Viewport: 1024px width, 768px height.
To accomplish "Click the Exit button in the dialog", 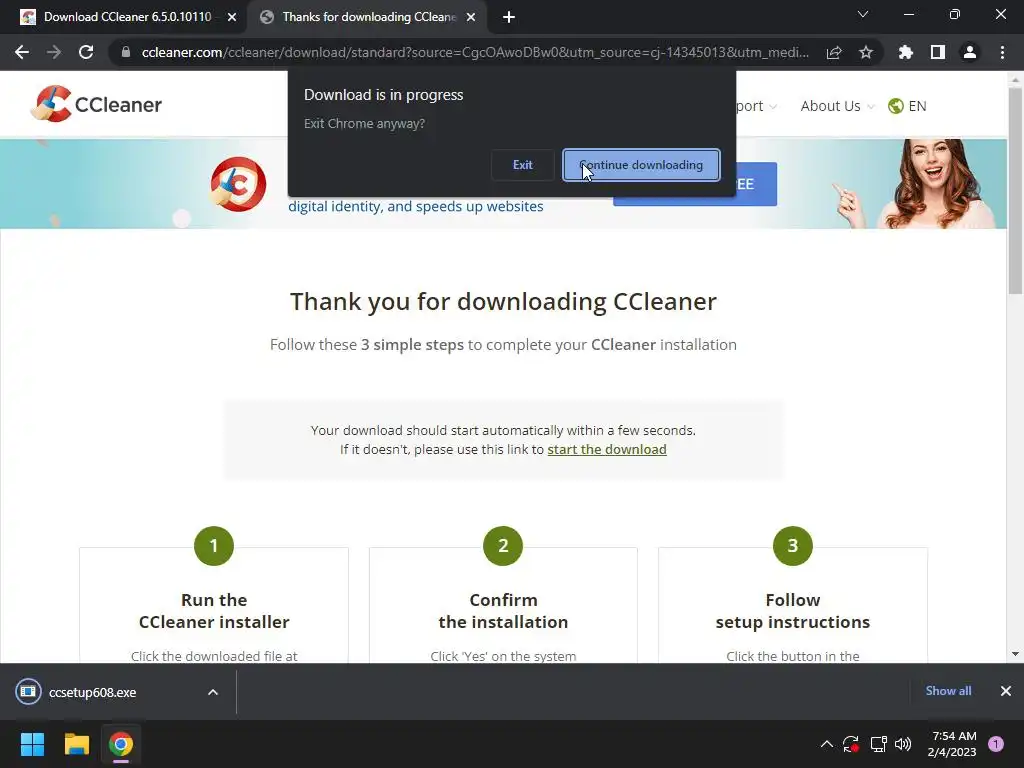I will point(522,165).
